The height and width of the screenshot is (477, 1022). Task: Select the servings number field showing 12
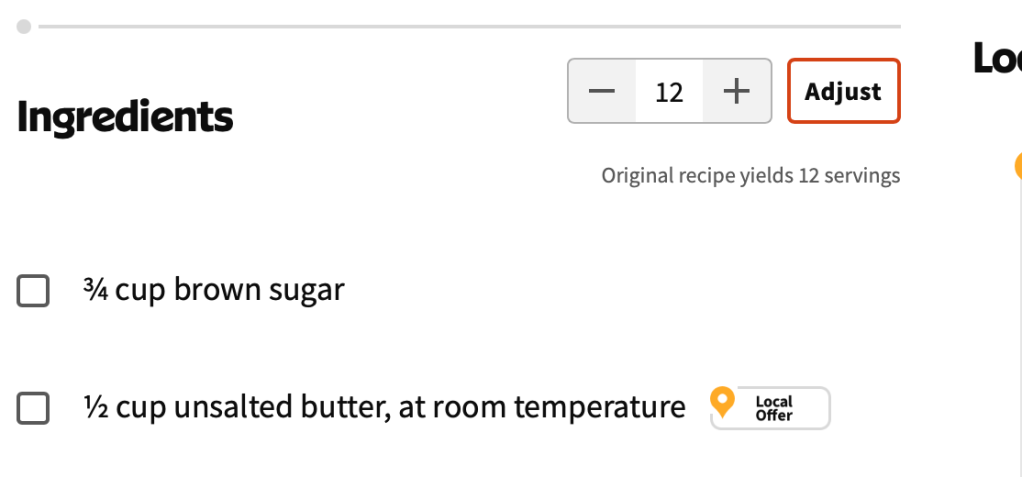coord(669,92)
